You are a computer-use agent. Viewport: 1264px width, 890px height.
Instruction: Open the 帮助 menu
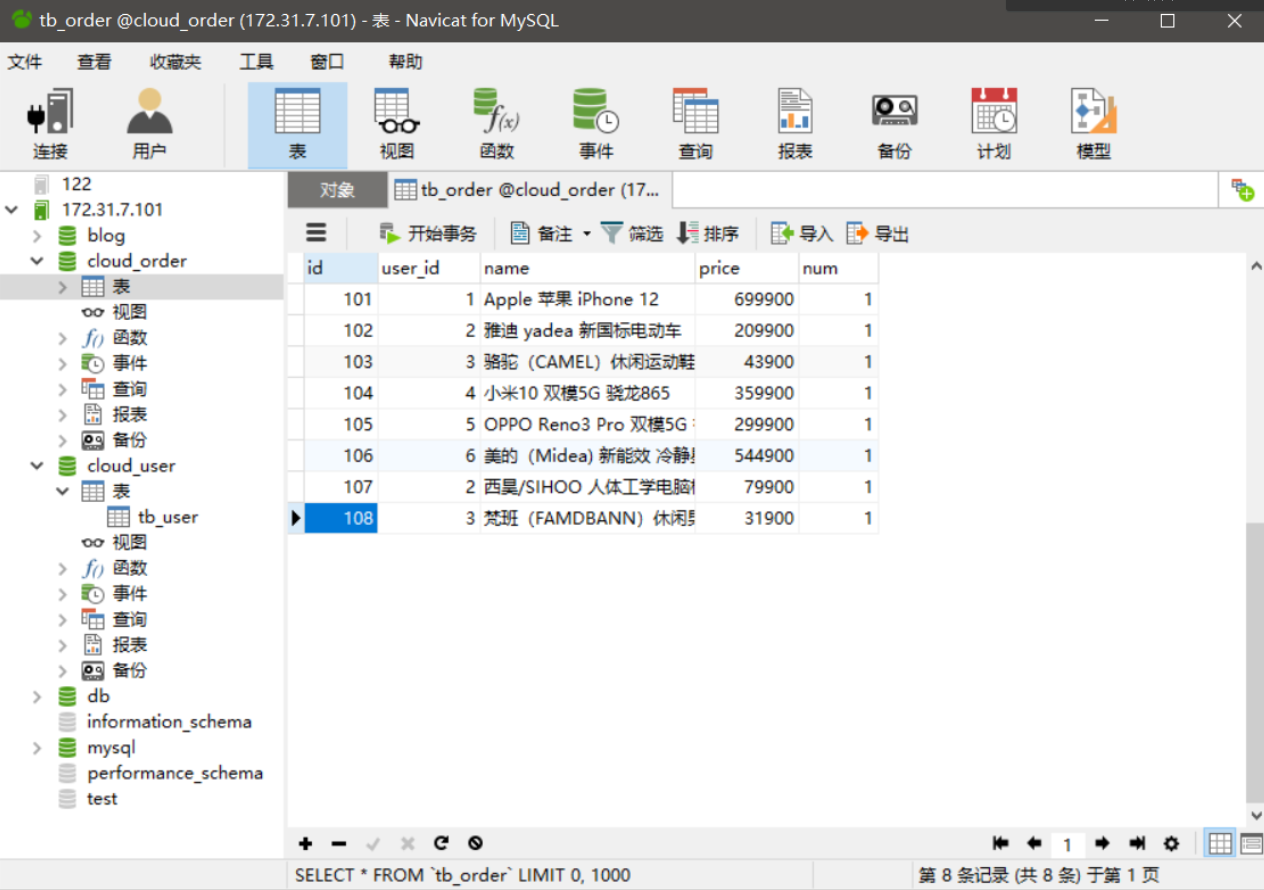(405, 62)
